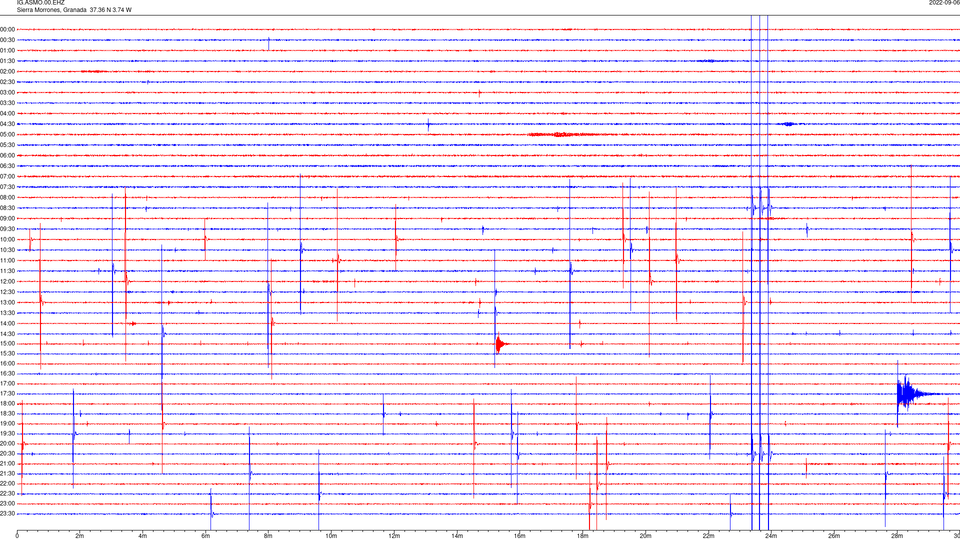
Task: Select the 01:30 trace time label
Action: [x=8, y=61]
